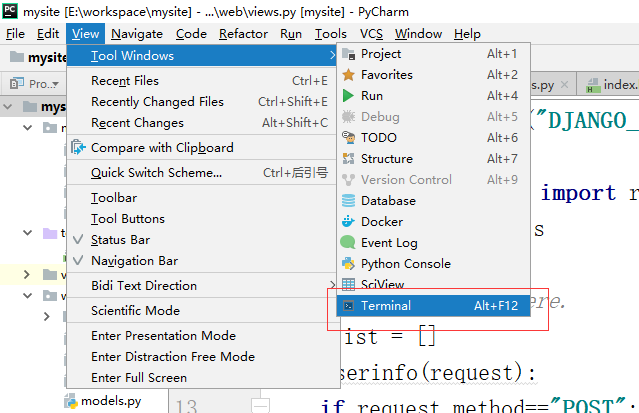Open the File menu

pyautogui.click(x=15, y=34)
